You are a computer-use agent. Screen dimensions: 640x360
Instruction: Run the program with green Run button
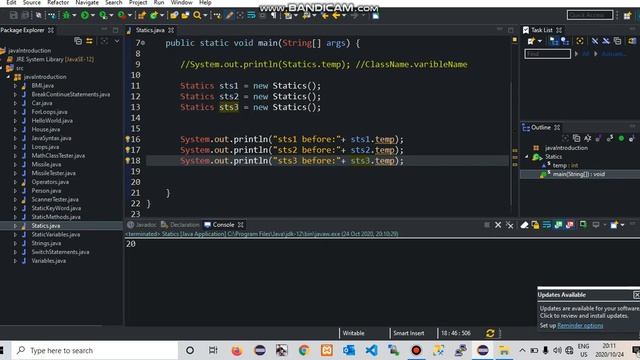[84, 16]
